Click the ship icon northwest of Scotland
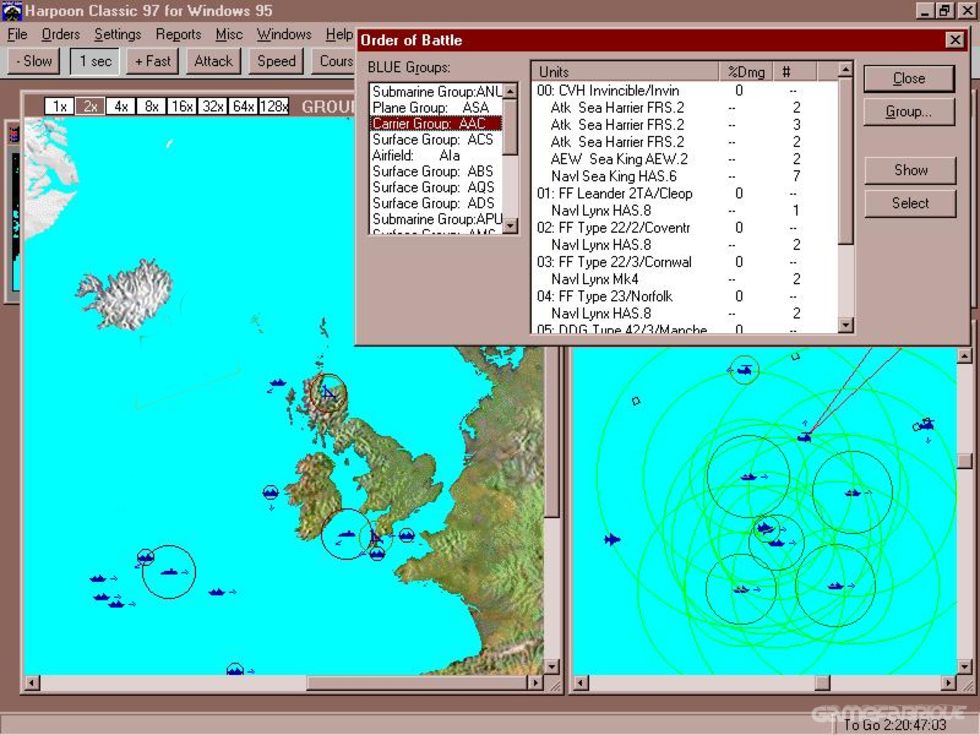Image resolution: width=980 pixels, height=735 pixels. click(278, 382)
